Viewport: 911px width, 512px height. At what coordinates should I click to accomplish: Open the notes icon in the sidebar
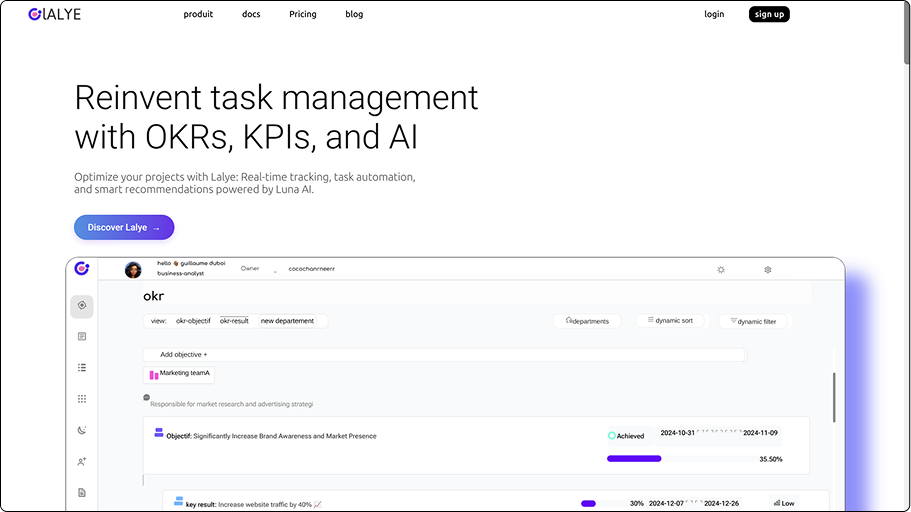pos(82,336)
